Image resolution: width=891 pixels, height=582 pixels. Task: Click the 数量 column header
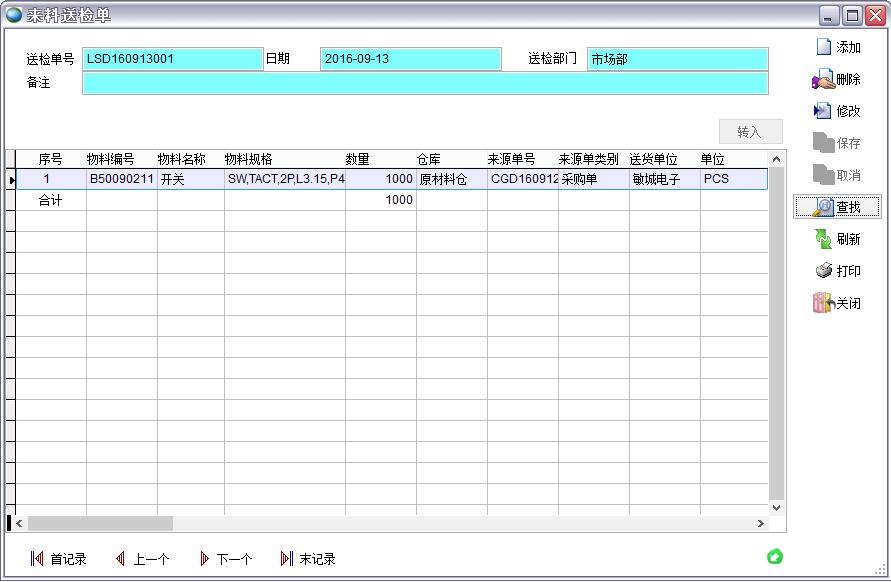point(357,159)
